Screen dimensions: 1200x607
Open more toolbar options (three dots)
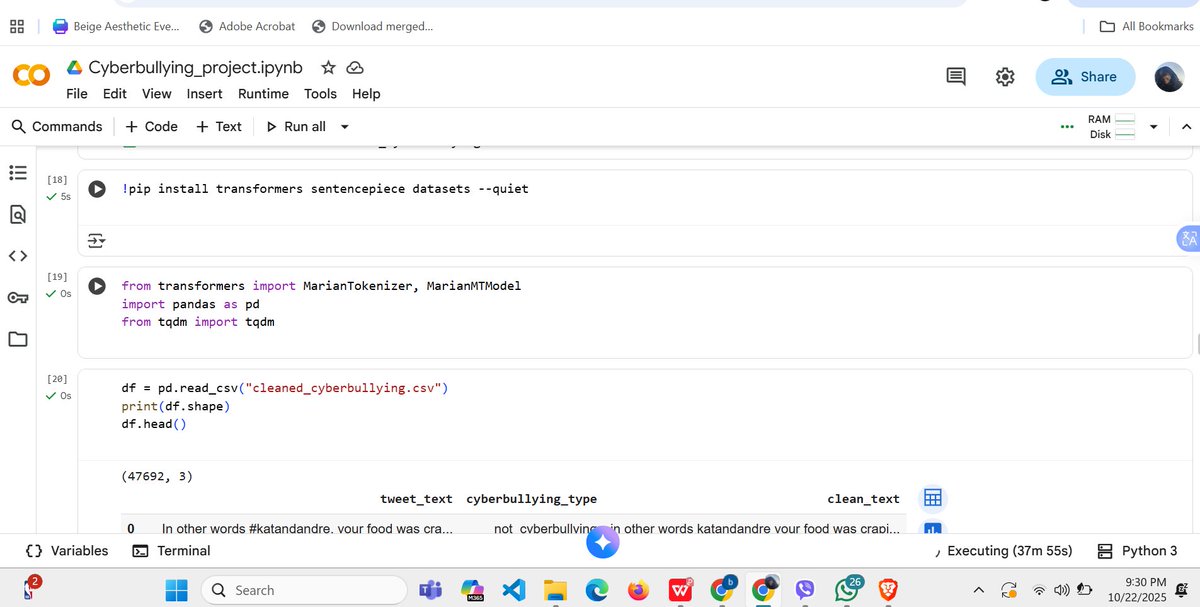[x=1068, y=127]
